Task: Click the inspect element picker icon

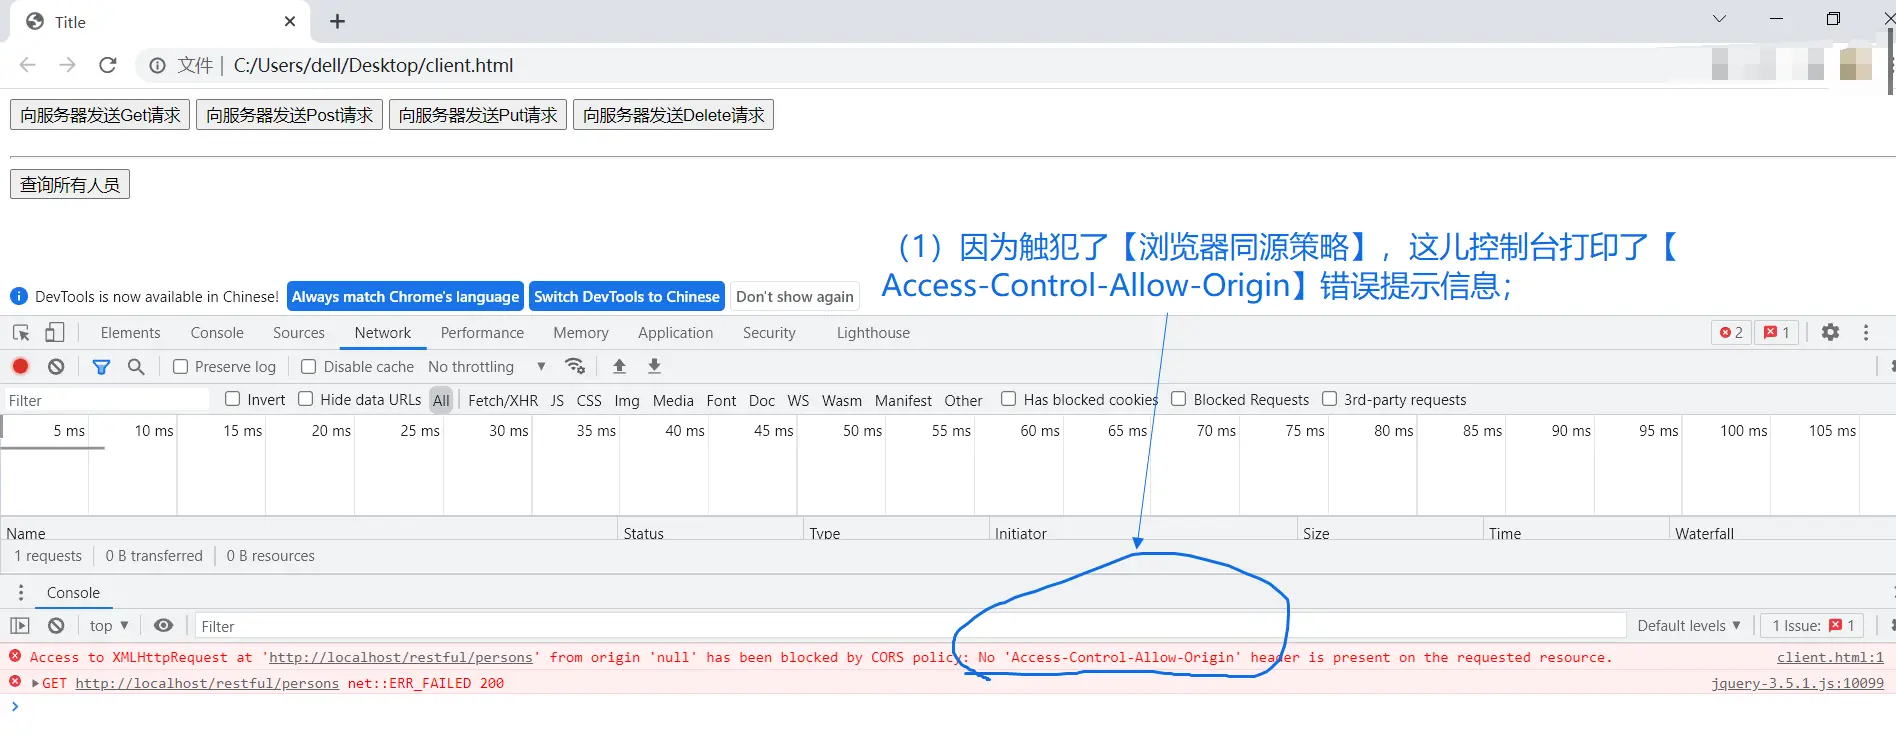Action: [x=21, y=333]
